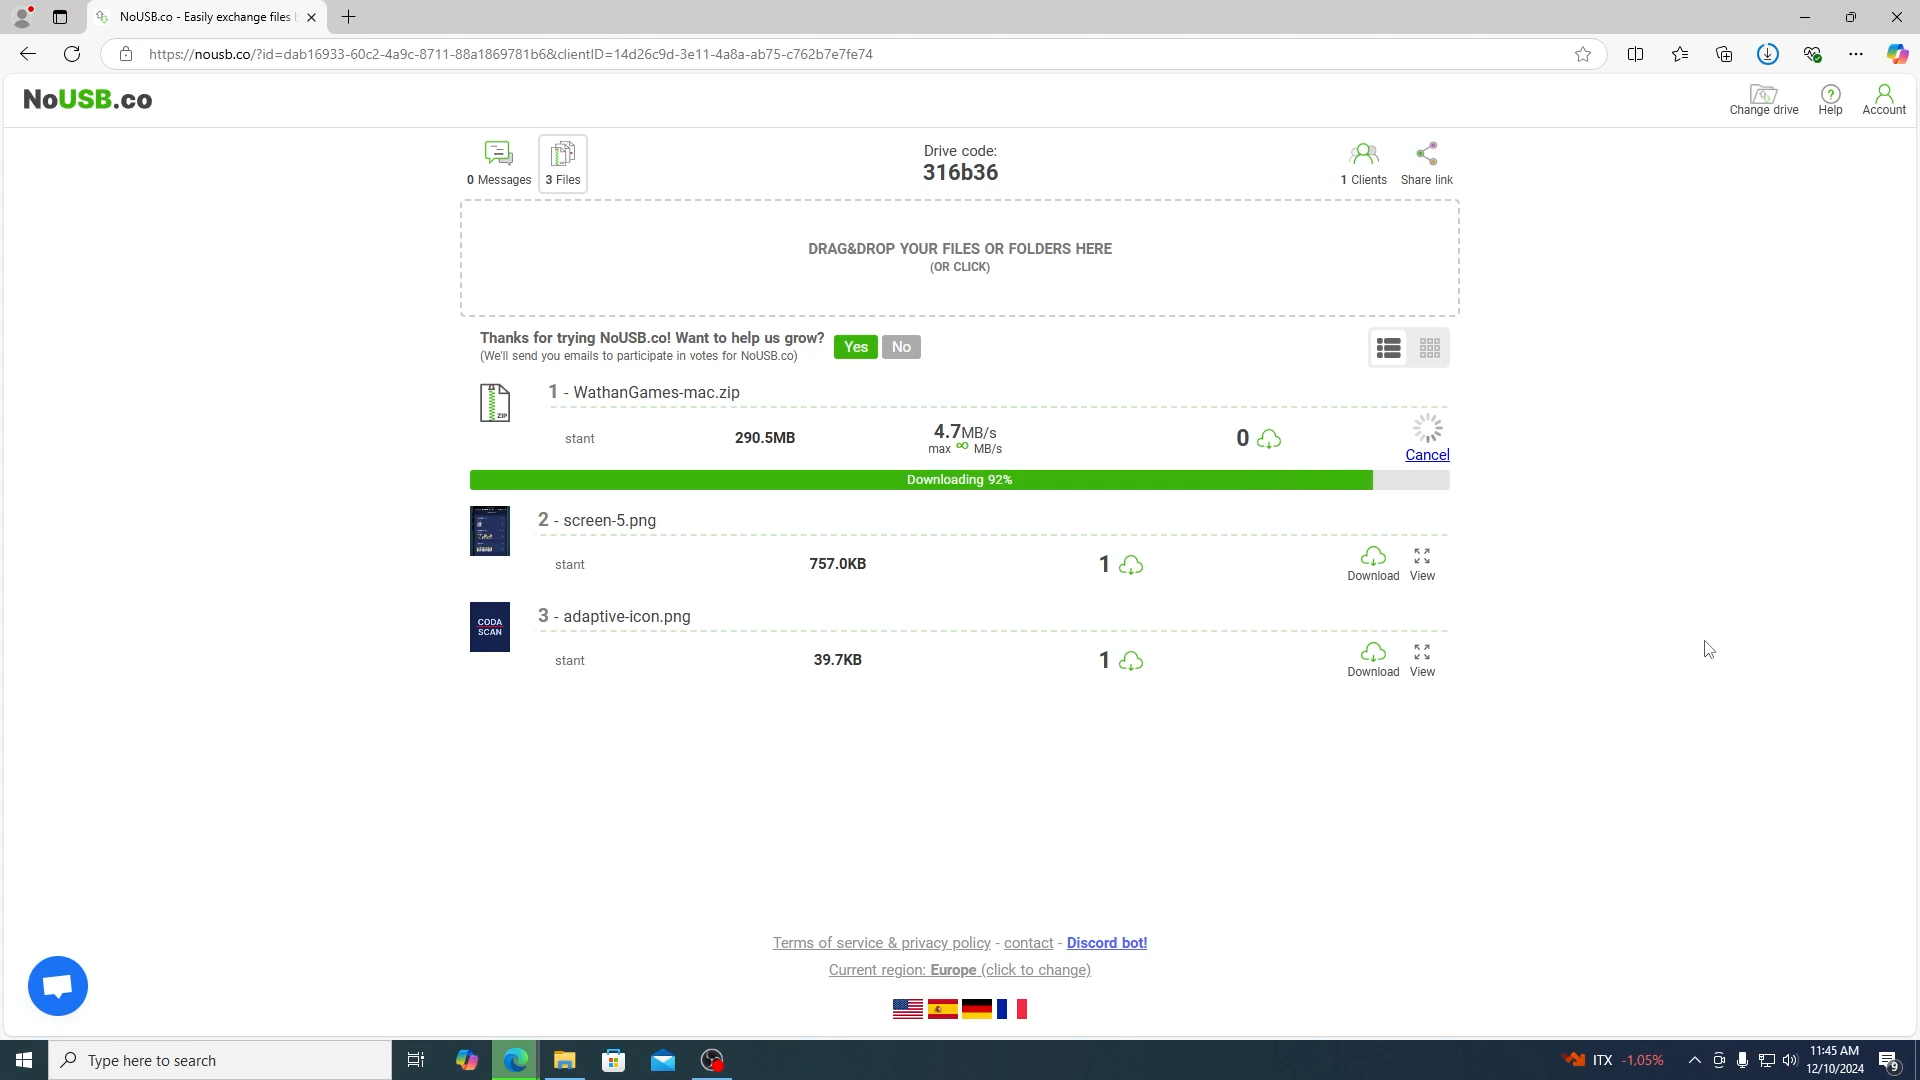Switch to list view layout

tap(1388, 348)
